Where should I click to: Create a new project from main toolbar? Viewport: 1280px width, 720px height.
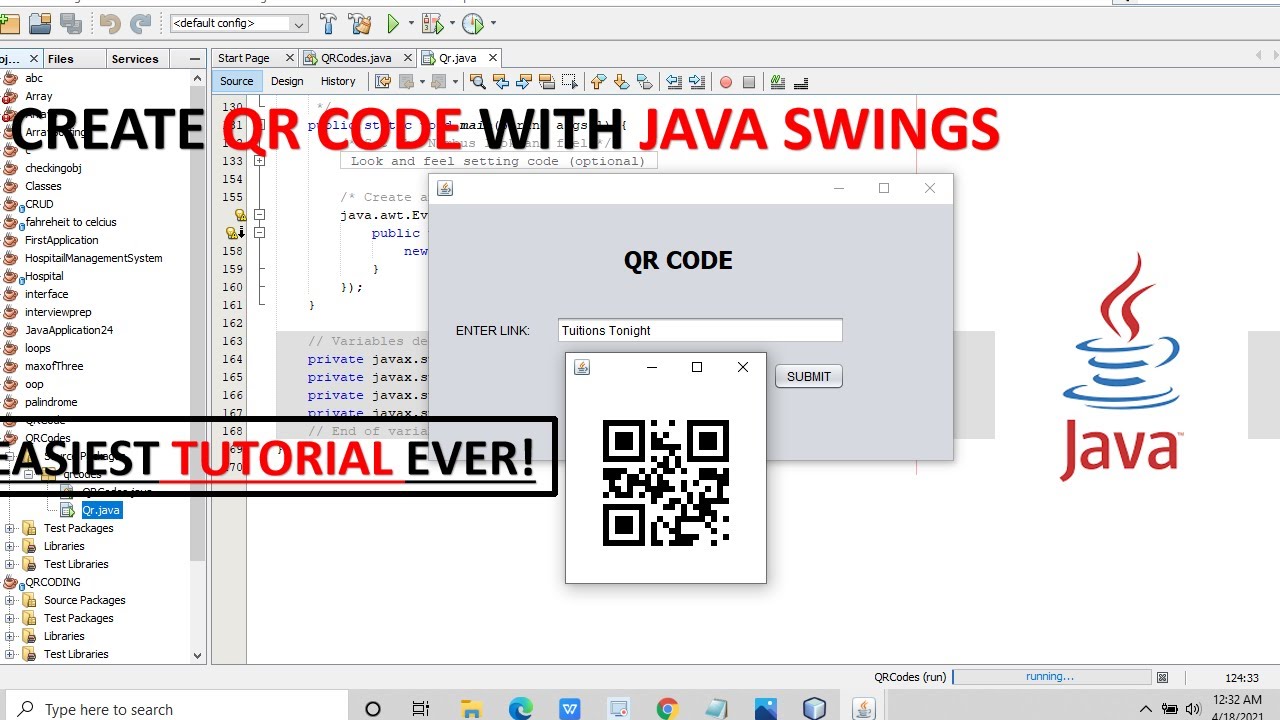point(8,22)
